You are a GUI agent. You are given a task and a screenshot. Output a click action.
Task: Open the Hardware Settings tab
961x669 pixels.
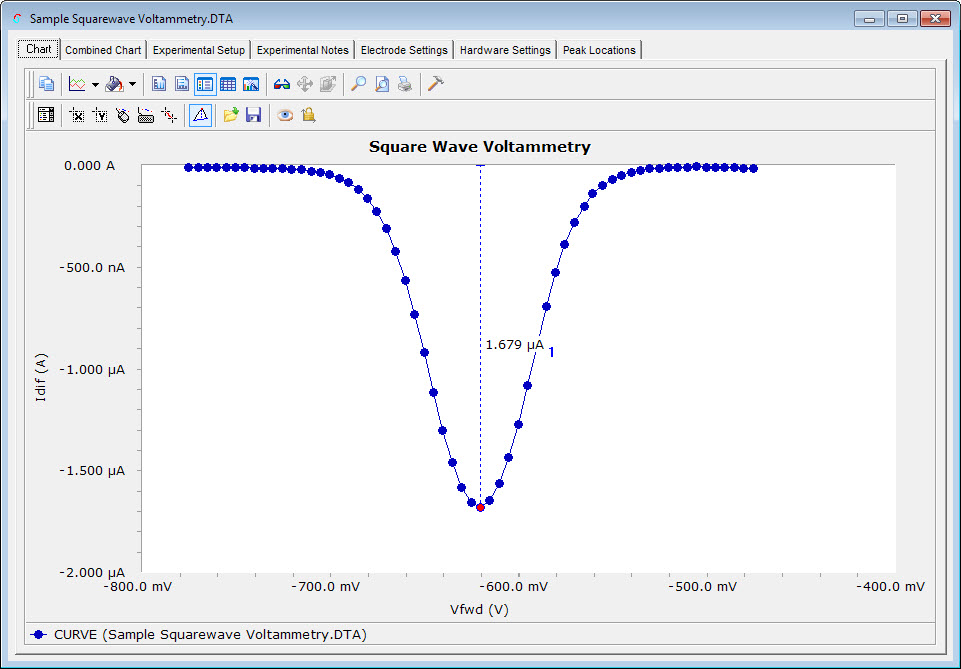point(505,50)
